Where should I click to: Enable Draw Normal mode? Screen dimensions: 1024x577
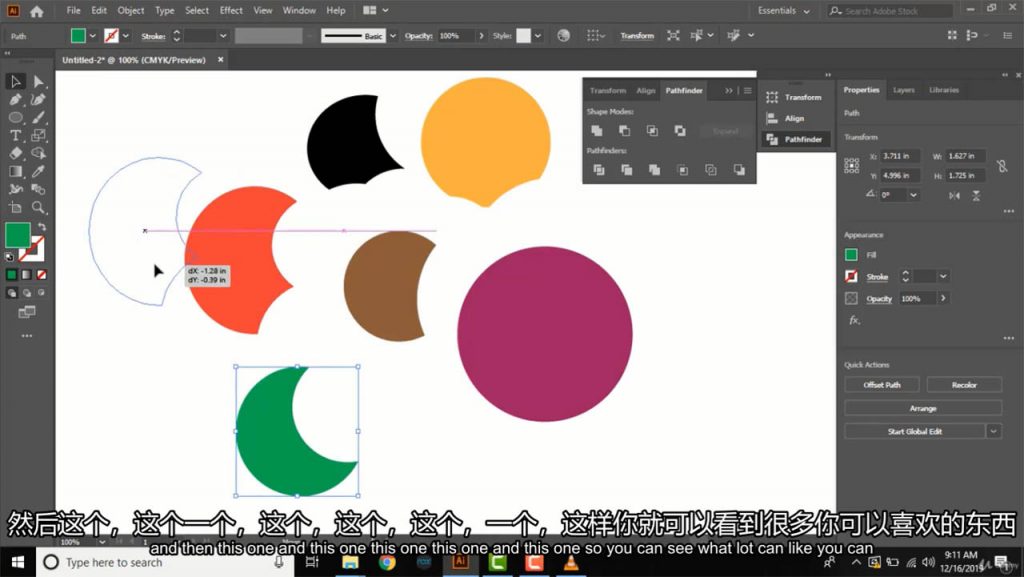(x=11, y=293)
